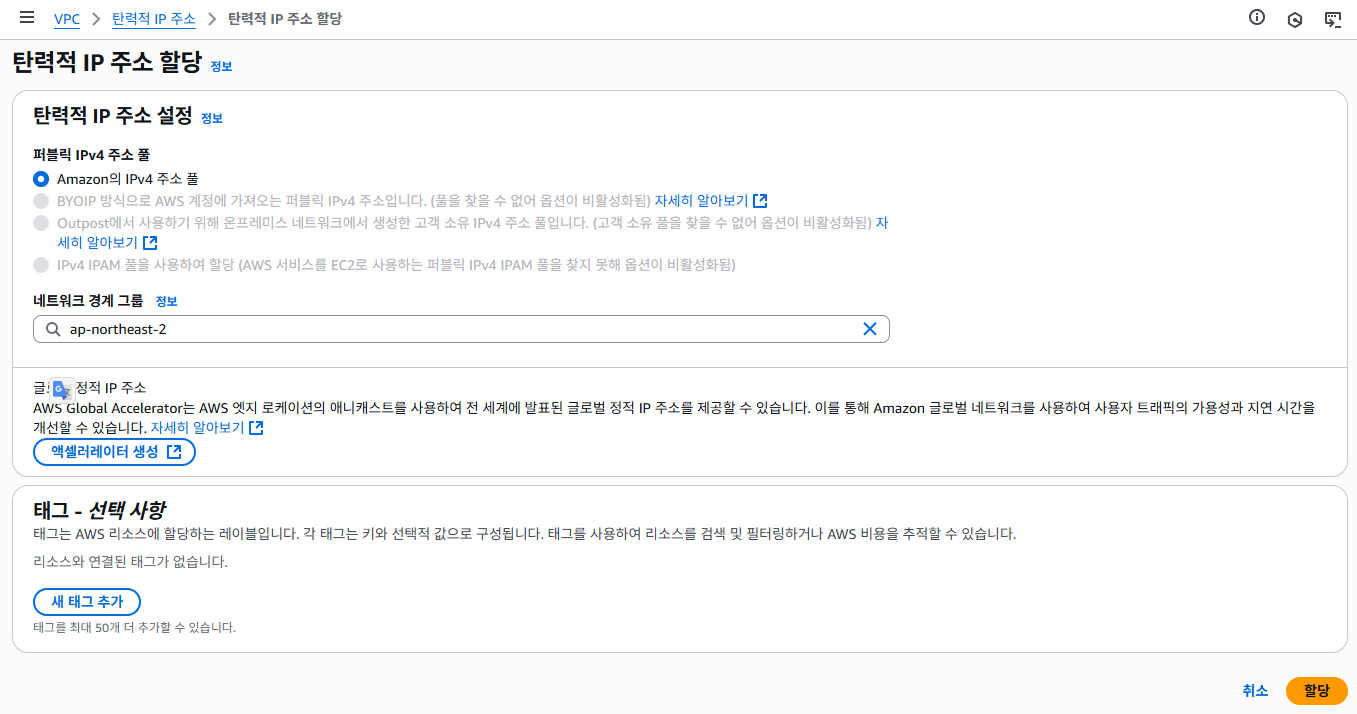Click the 퍼블릭 IPv4 주소 풀 label
Viewport: 1357px width, 714px height.
click(x=92, y=155)
